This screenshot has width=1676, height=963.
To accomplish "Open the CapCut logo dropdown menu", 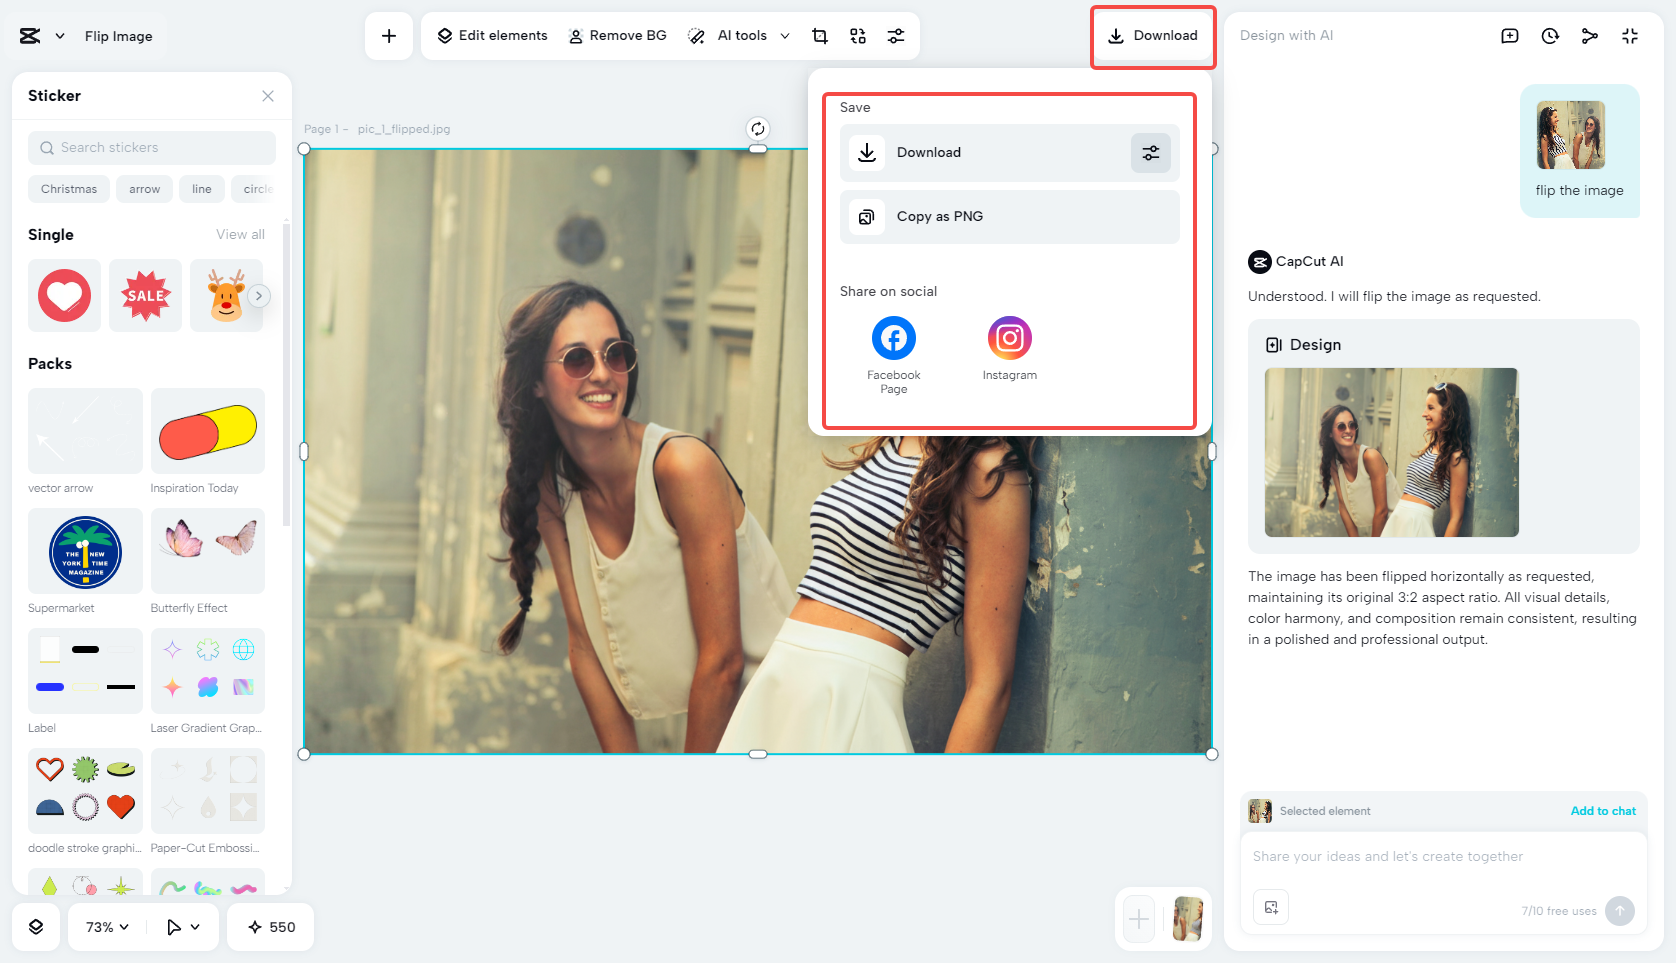I will coord(41,35).
